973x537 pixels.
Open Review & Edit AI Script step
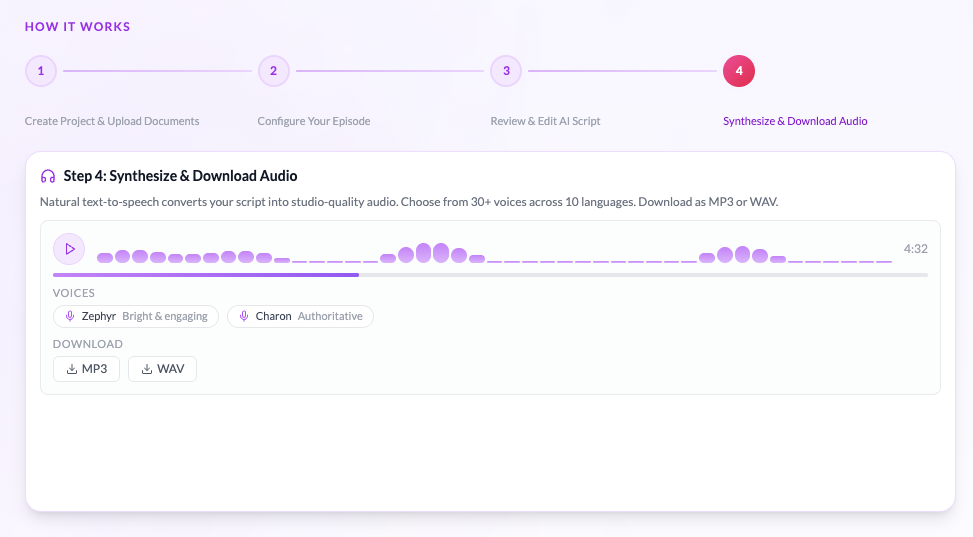[545, 121]
